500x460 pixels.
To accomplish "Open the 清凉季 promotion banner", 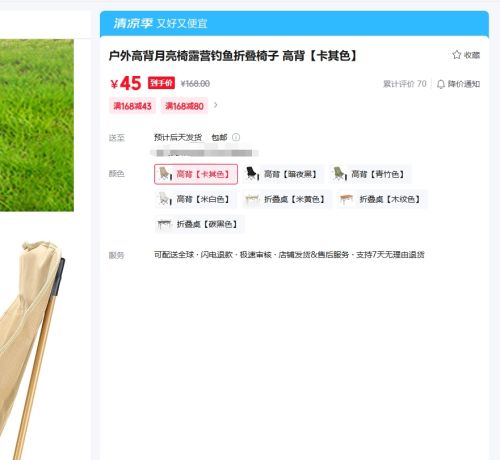I will (294, 24).
